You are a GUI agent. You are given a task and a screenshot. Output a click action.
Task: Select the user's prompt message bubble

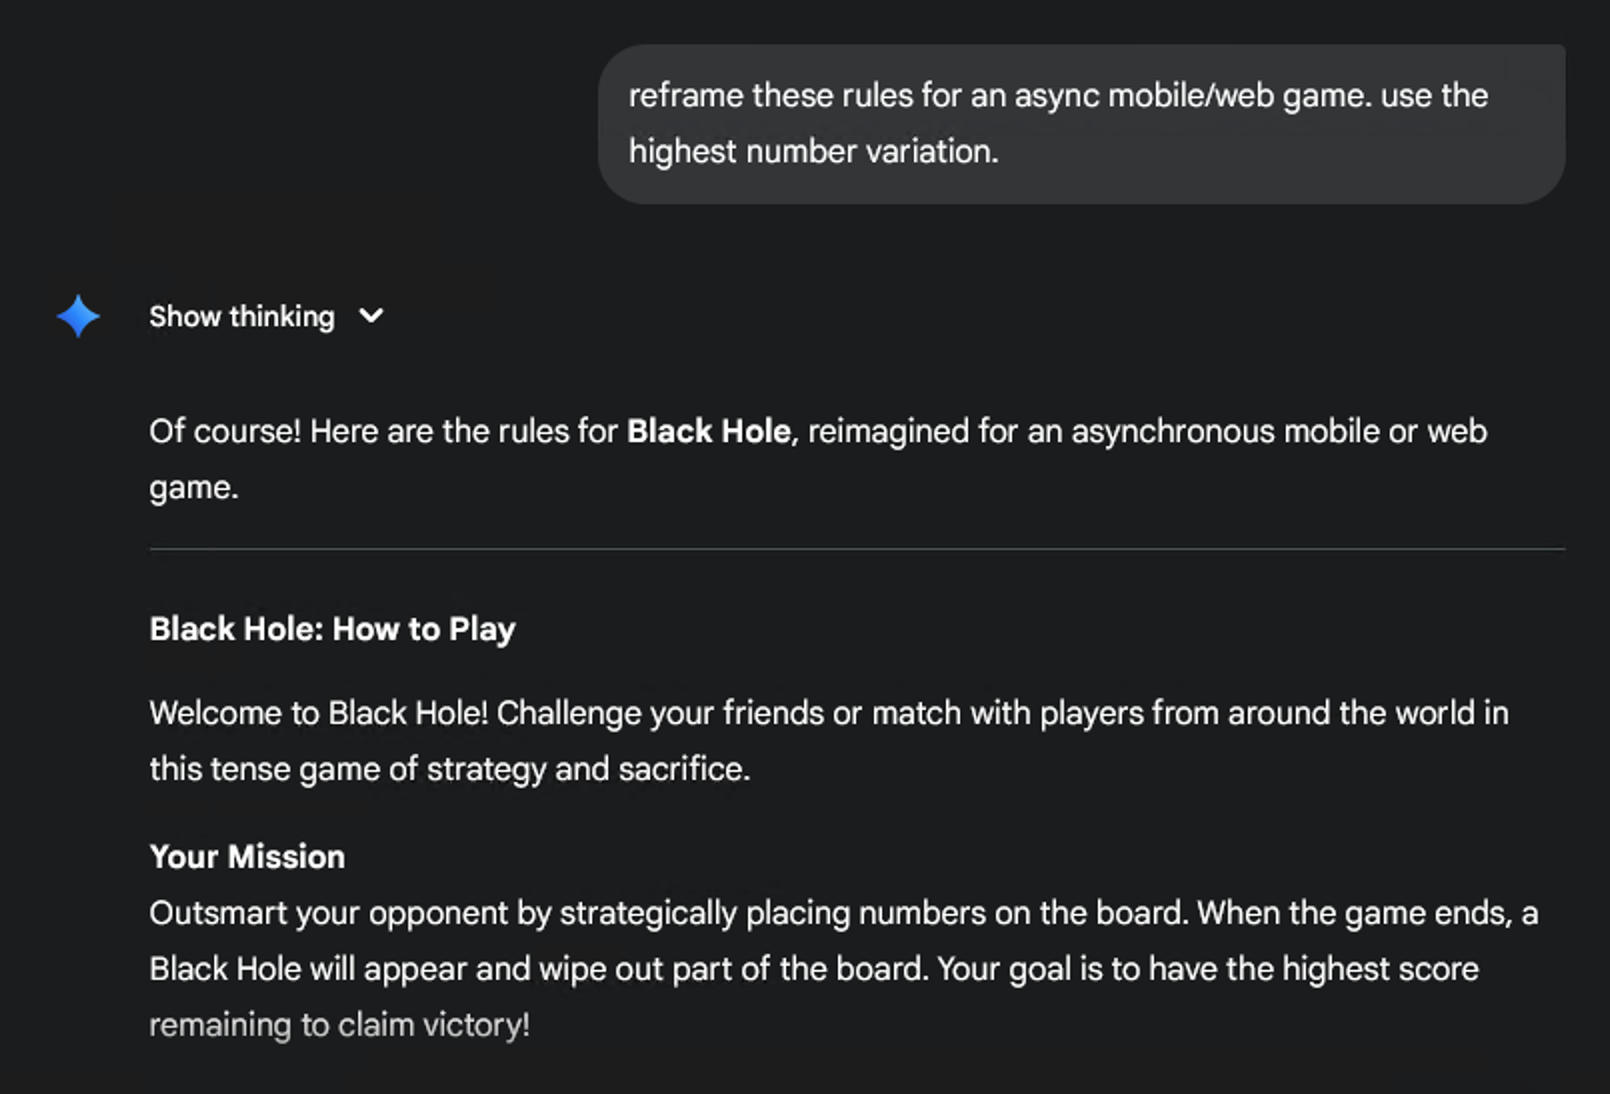pyautogui.click(x=1080, y=123)
